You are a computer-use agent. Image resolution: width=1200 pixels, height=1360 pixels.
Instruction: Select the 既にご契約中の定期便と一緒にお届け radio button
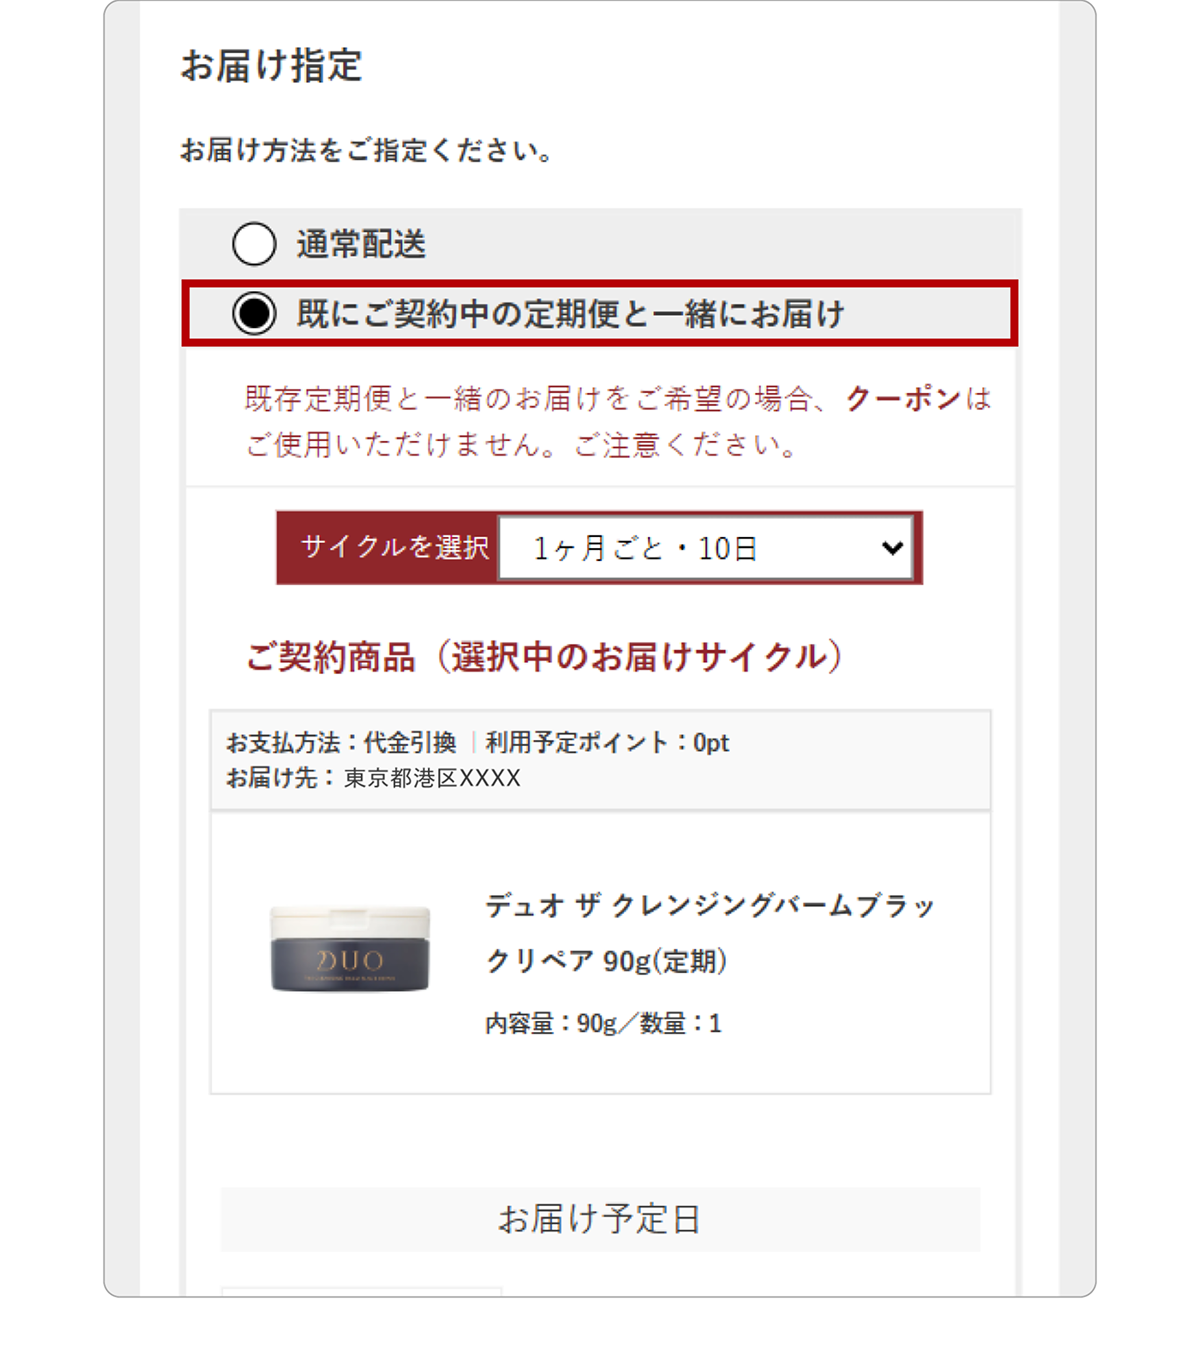pos(254,314)
